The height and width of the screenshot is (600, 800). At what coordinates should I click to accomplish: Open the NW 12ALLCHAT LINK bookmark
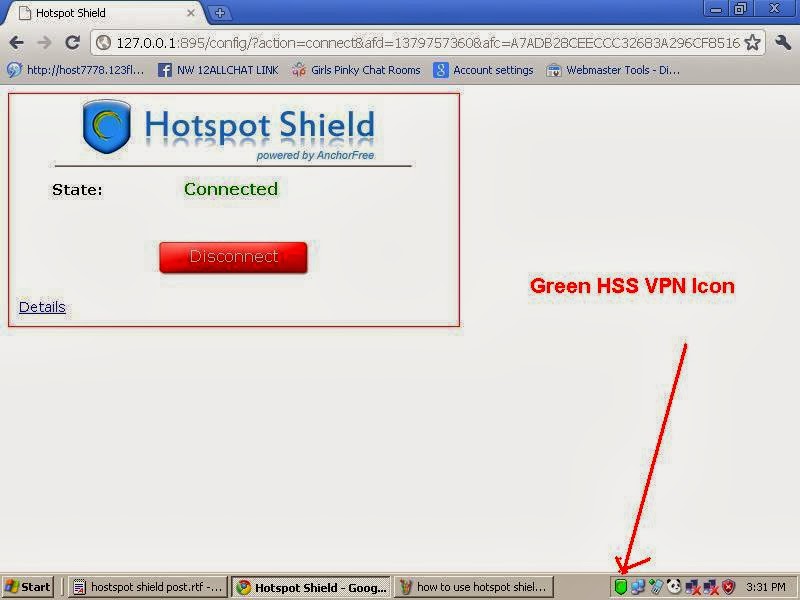click(x=218, y=70)
